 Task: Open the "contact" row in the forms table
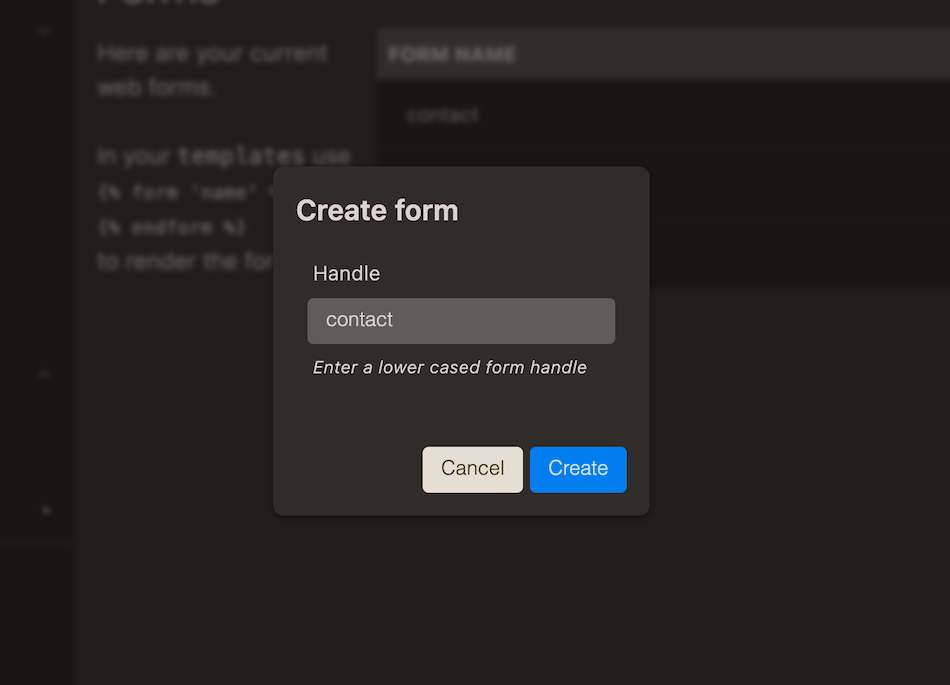tap(443, 115)
